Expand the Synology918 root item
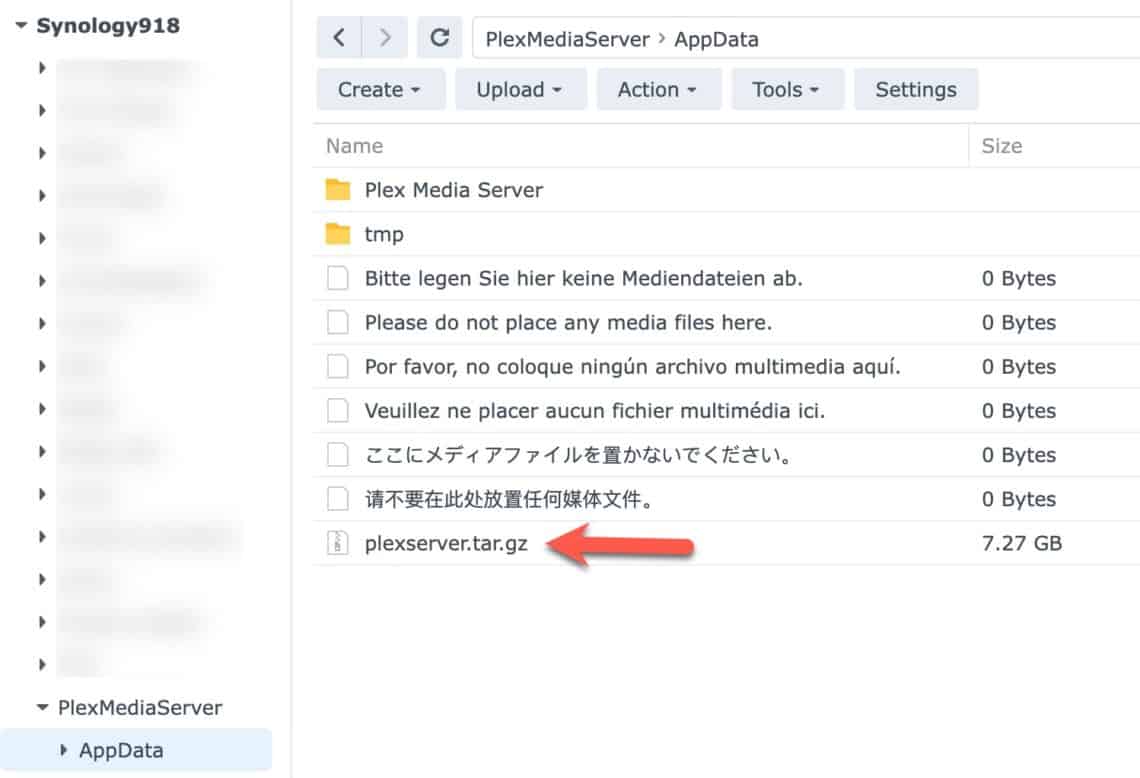This screenshot has height=778, width=1140. (20, 26)
